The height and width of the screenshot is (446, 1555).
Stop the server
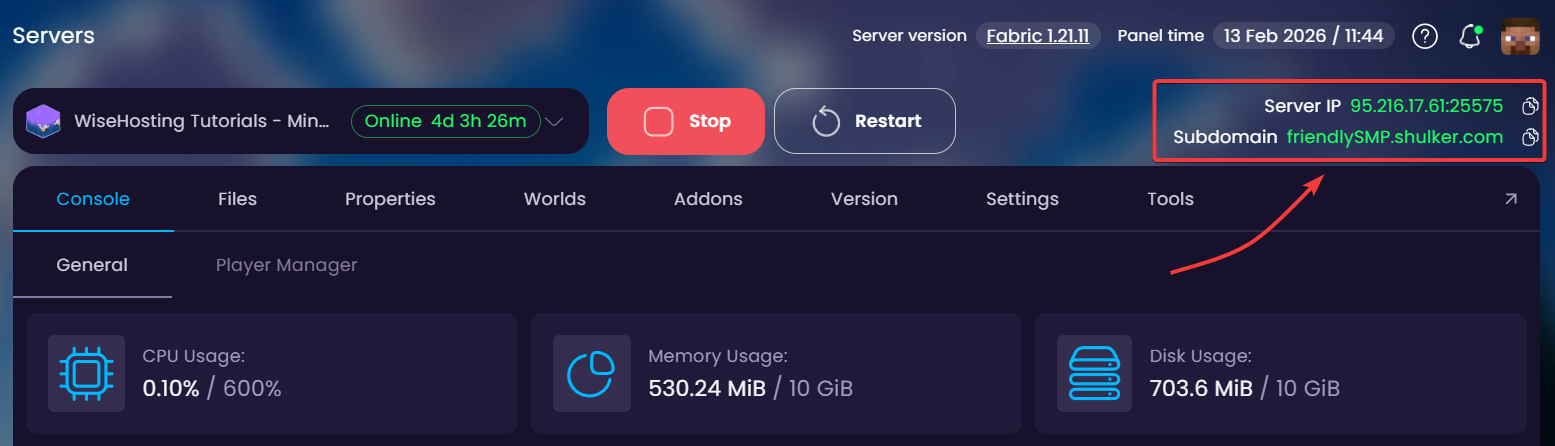click(686, 121)
